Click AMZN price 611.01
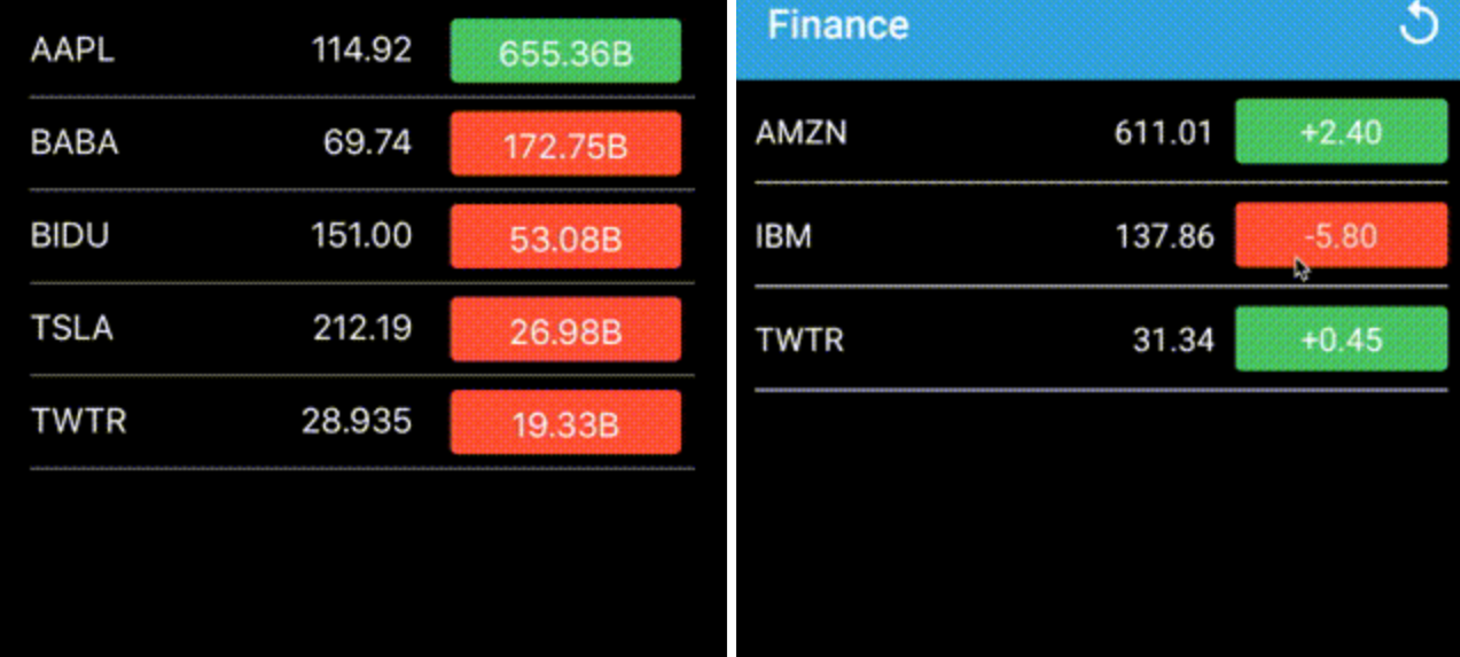This screenshot has height=657, width=1460. click(x=1163, y=132)
